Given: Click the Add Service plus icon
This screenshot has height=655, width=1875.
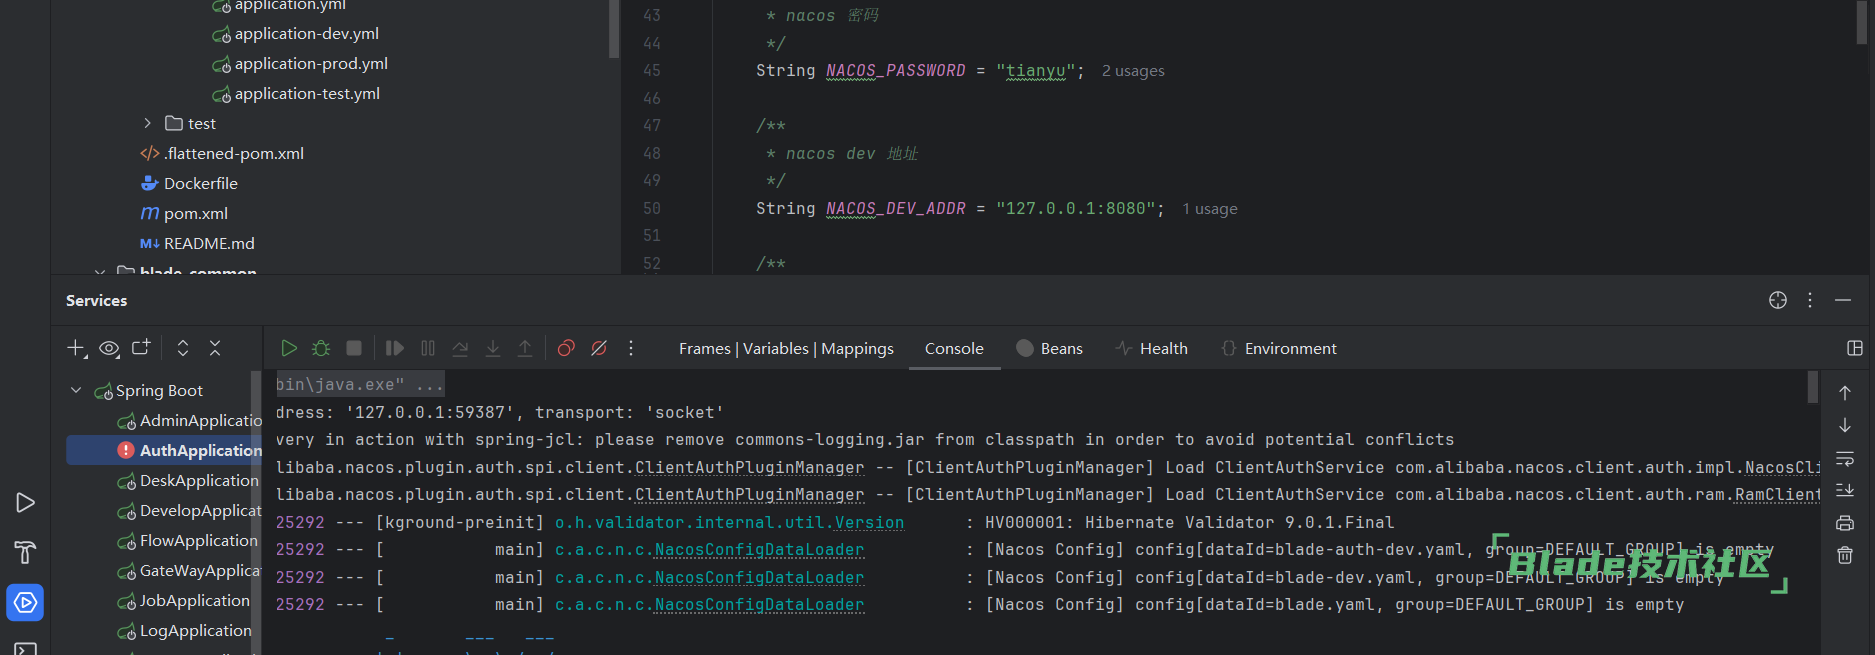Looking at the screenshot, I should coord(76,348).
